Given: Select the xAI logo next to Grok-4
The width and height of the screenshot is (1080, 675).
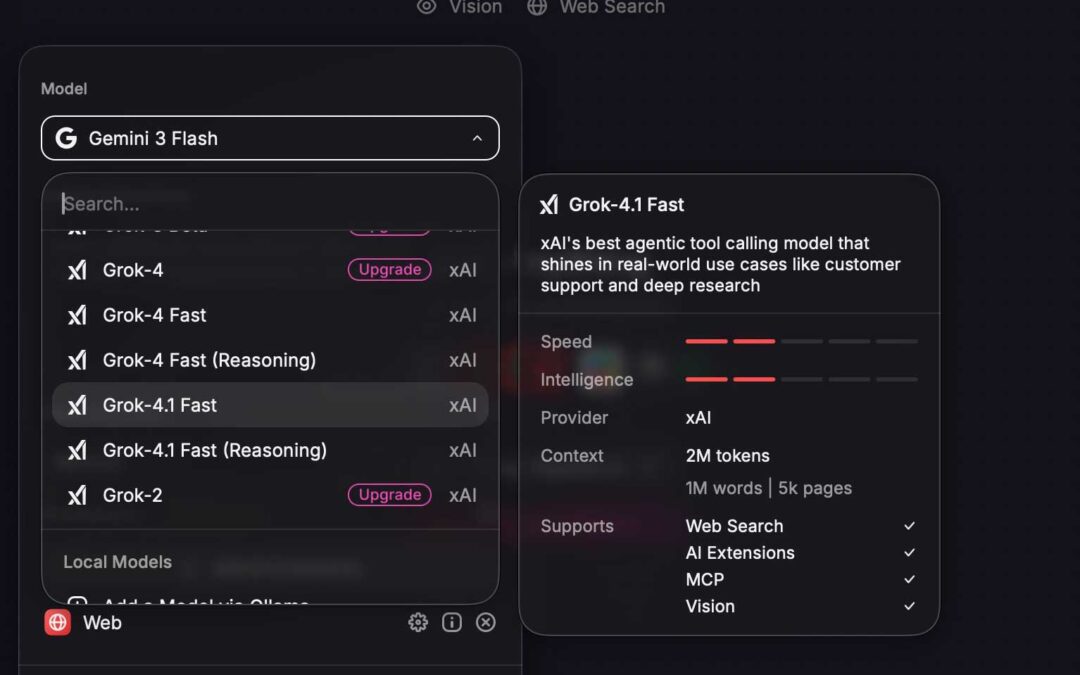Looking at the screenshot, I should click(x=78, y=270).
